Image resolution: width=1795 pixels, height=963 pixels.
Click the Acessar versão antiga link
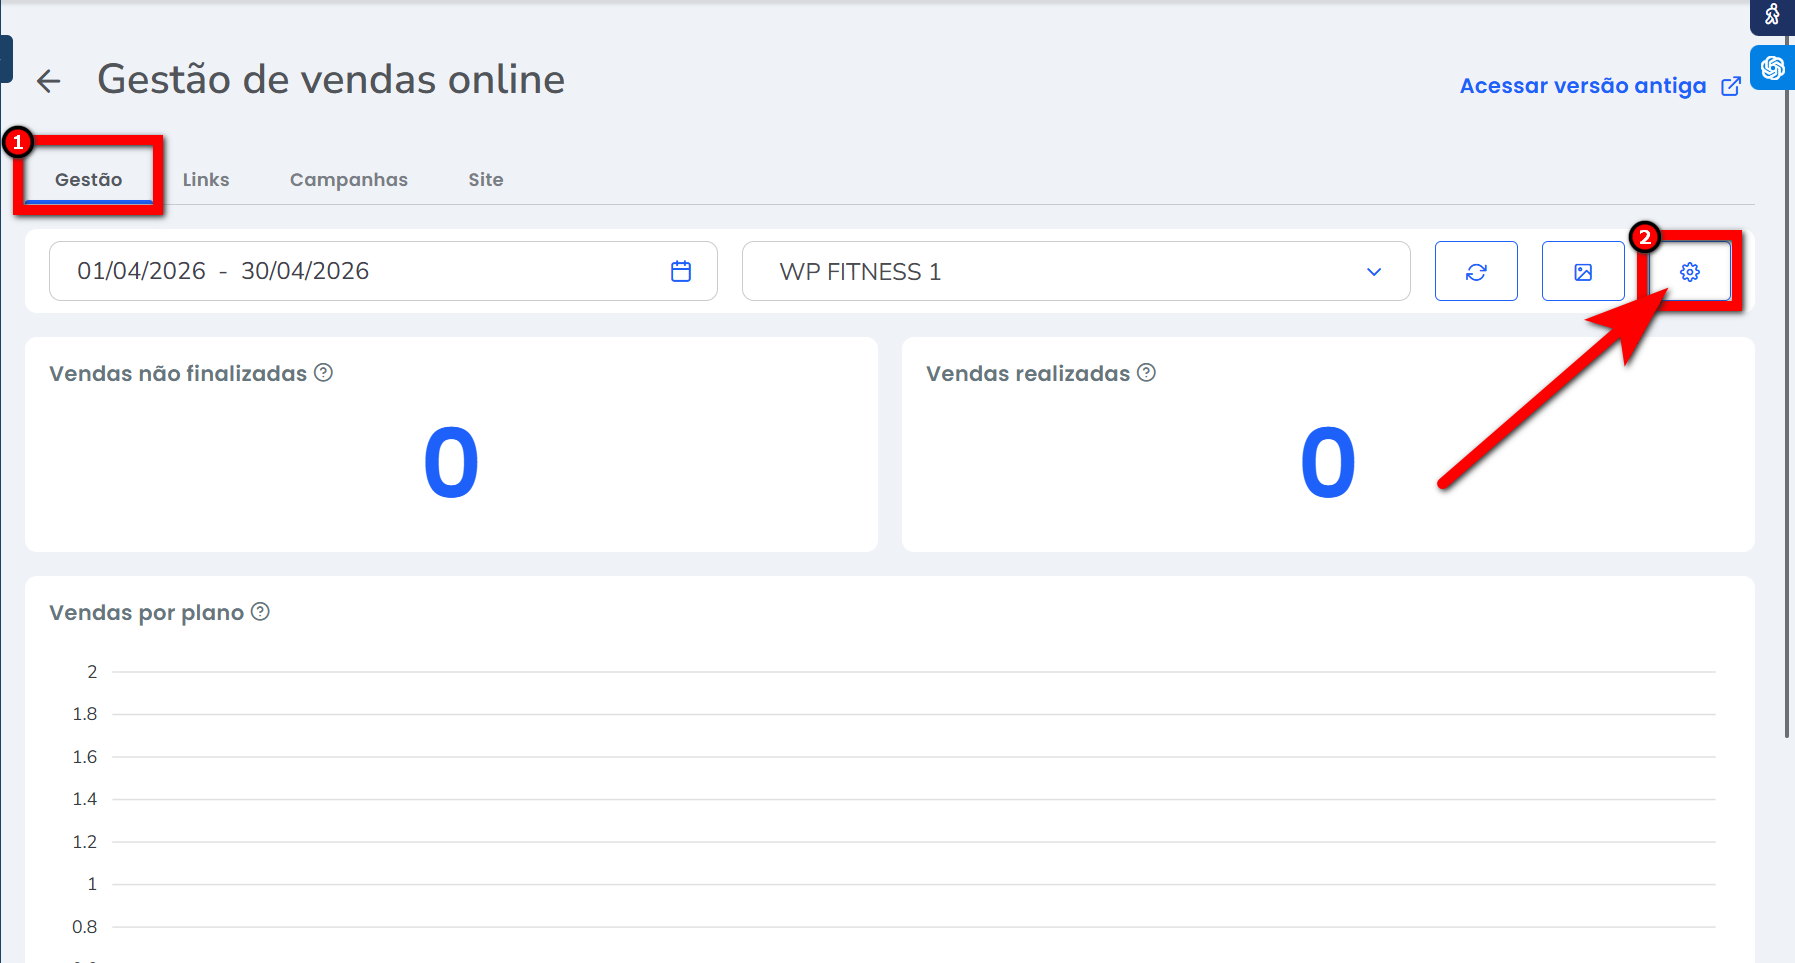[x=1583, y=86]
